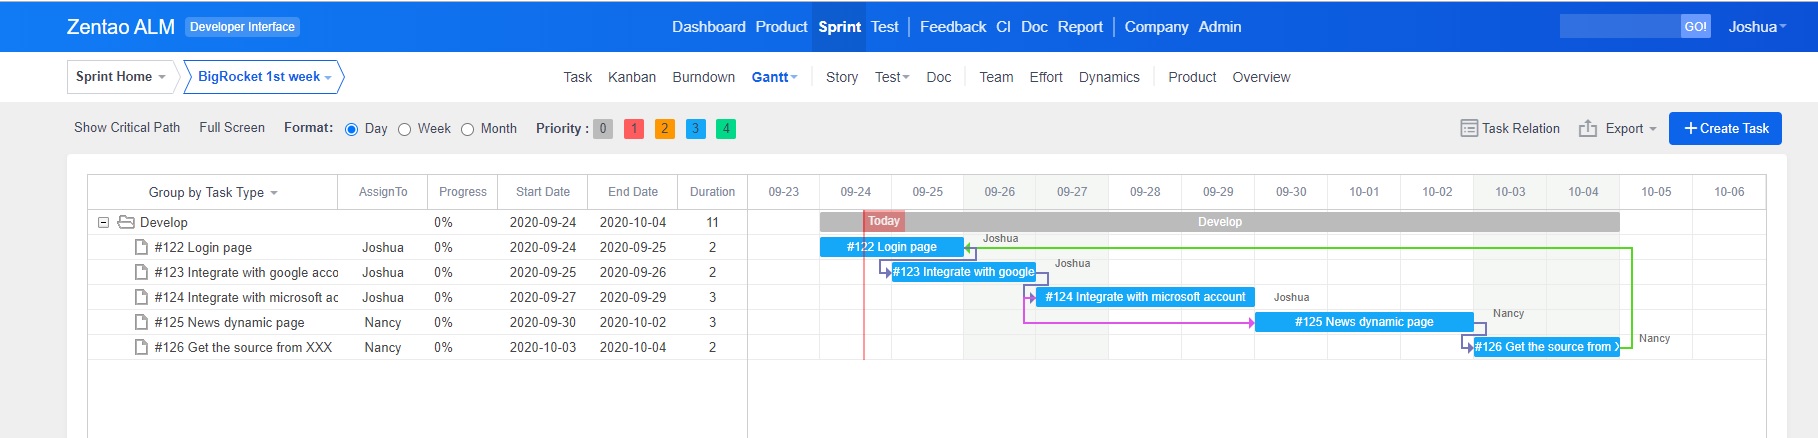
Task: Click the search input field in header
Action: point(1619,27)
